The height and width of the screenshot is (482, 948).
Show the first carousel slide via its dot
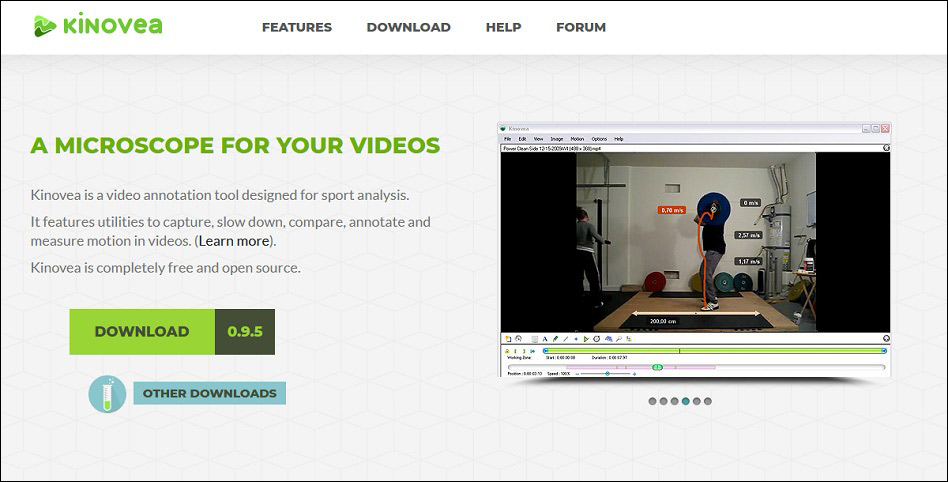[652, 401]
